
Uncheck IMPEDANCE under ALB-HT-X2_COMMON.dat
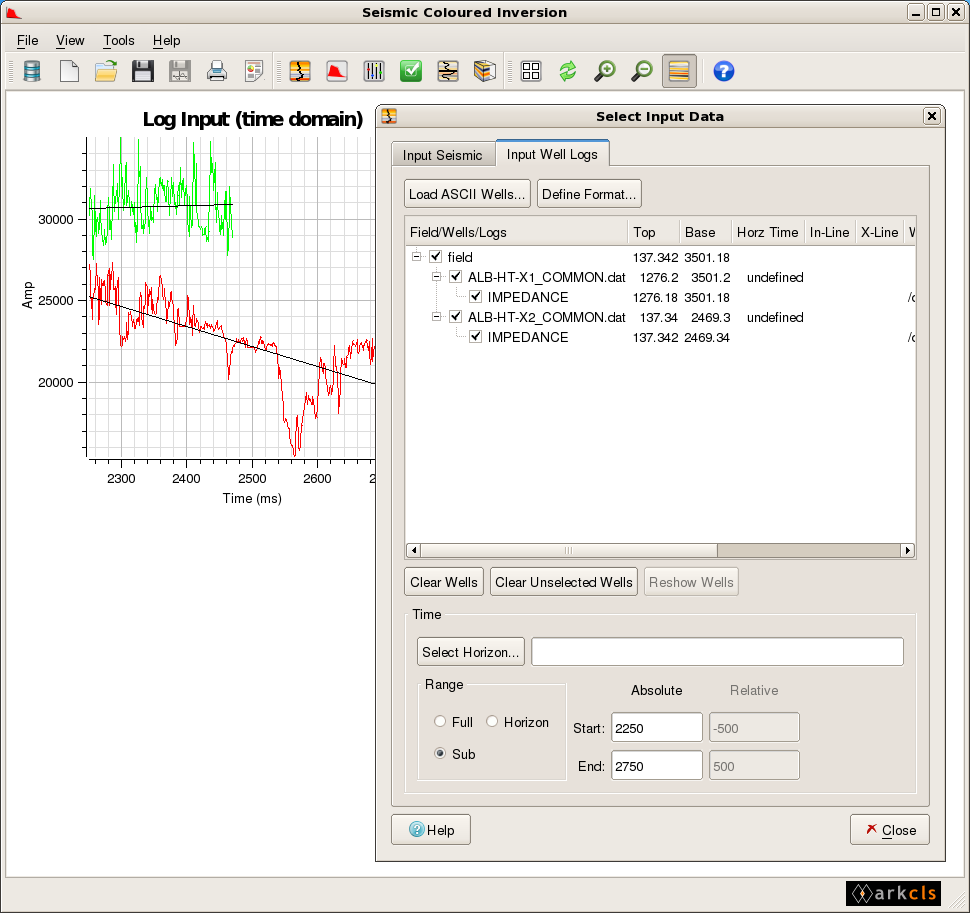point(476,336)
